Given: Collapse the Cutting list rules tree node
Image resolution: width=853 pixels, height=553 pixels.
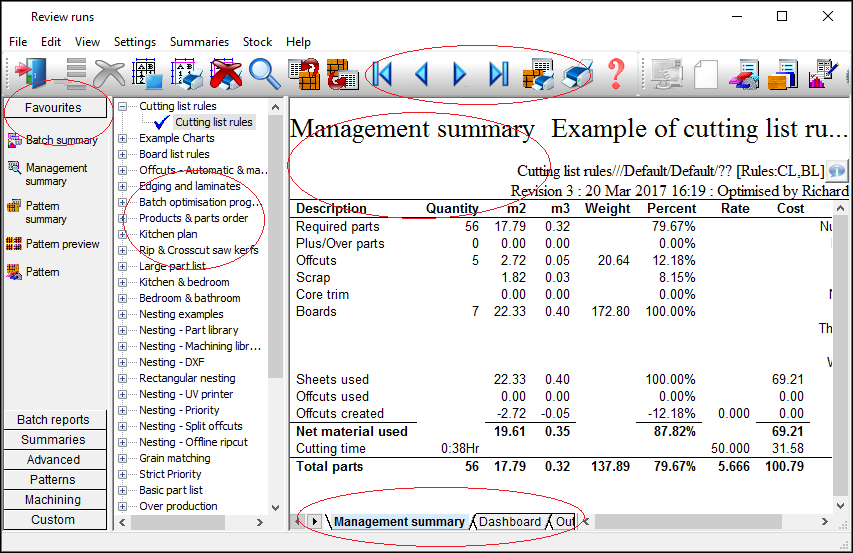Looking at the screenshot, I should tap(123, 107).
